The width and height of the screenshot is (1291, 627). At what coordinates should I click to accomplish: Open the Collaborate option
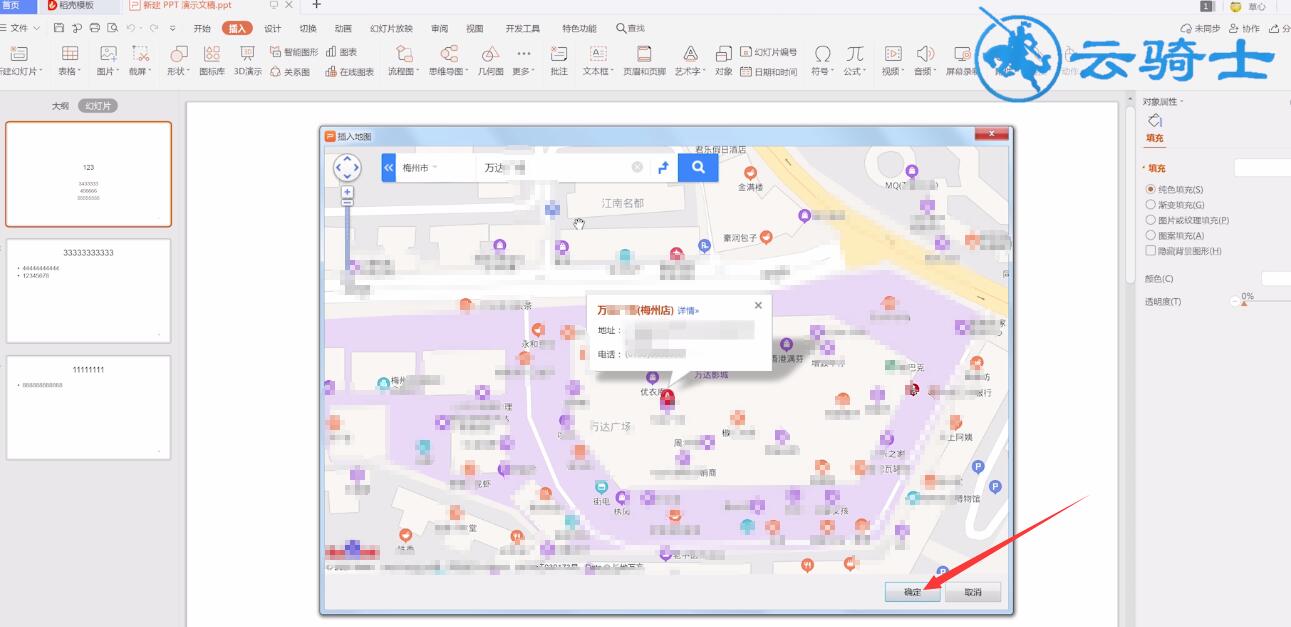click(1246, 29)
